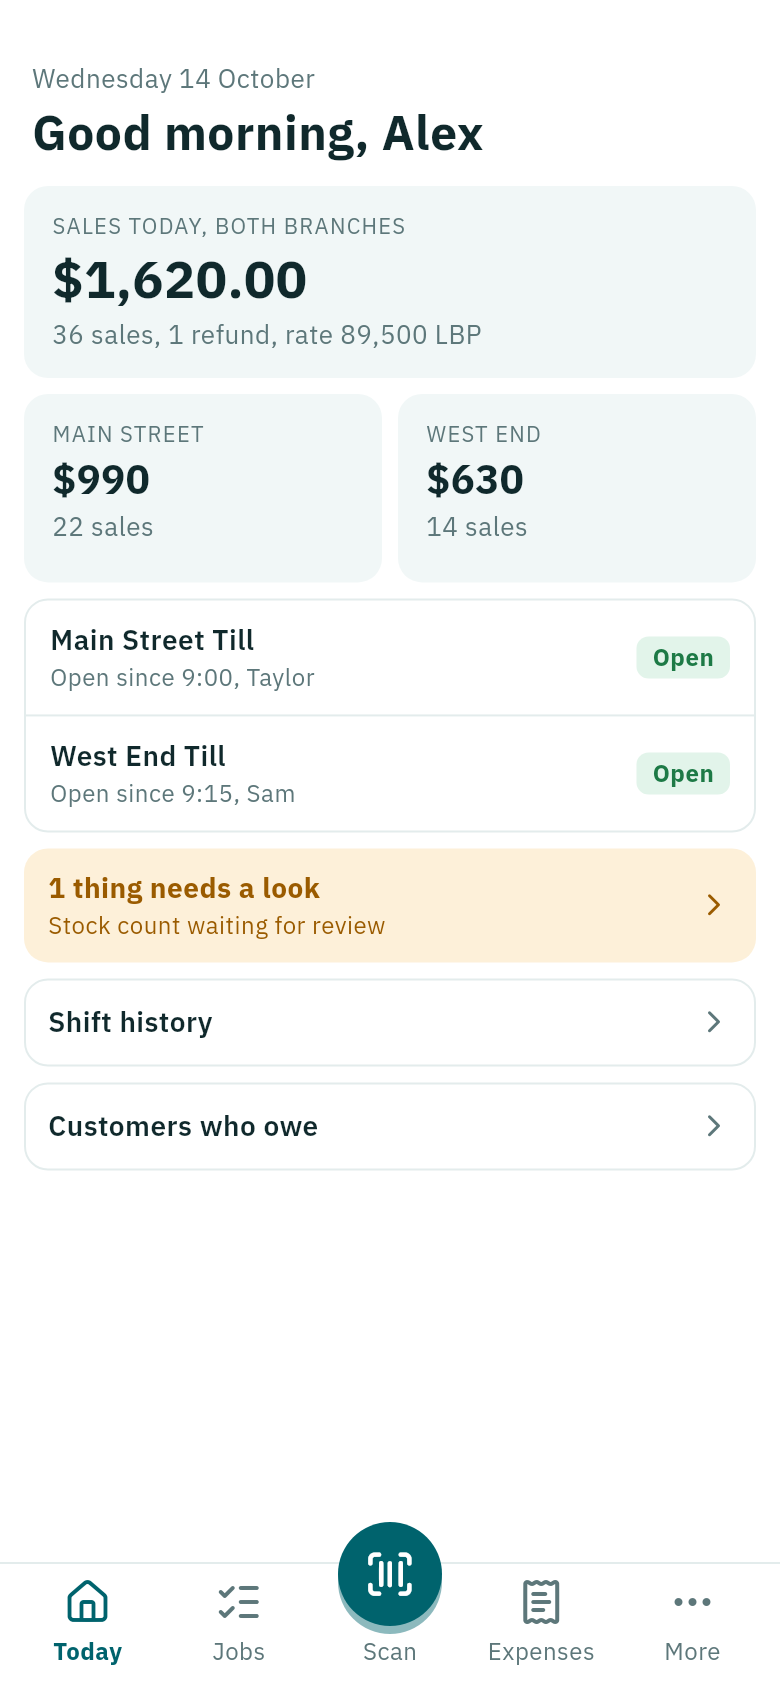Viewport: 780px width, 1688px height.
Task: Select the Customers who owe label
Action: (183, 1126)
